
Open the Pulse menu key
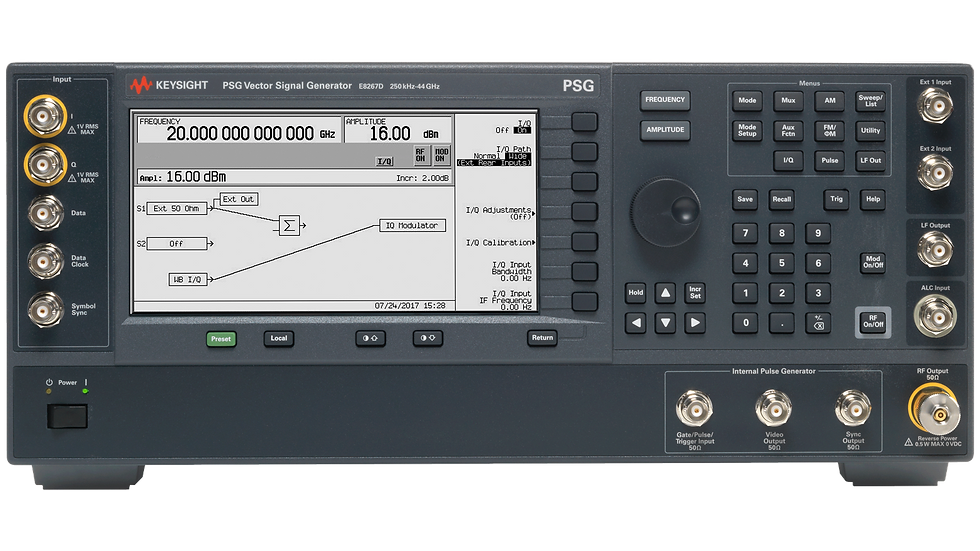830,161
